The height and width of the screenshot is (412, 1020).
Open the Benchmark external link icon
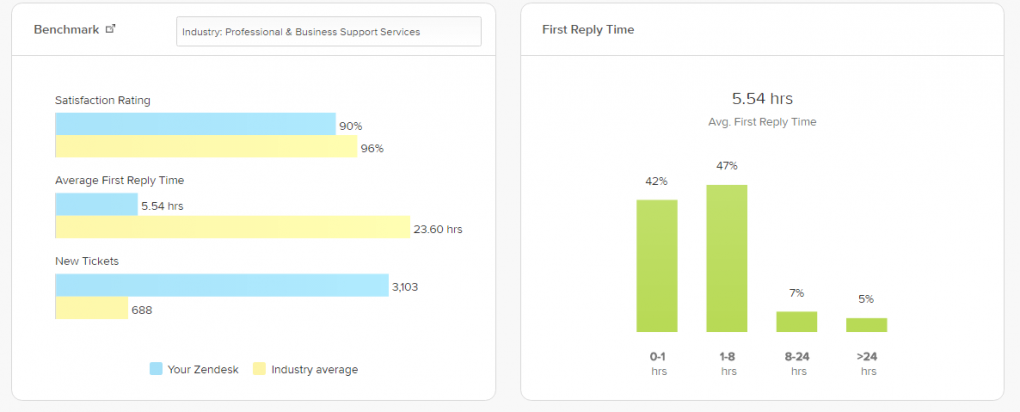tap(111, 29)
